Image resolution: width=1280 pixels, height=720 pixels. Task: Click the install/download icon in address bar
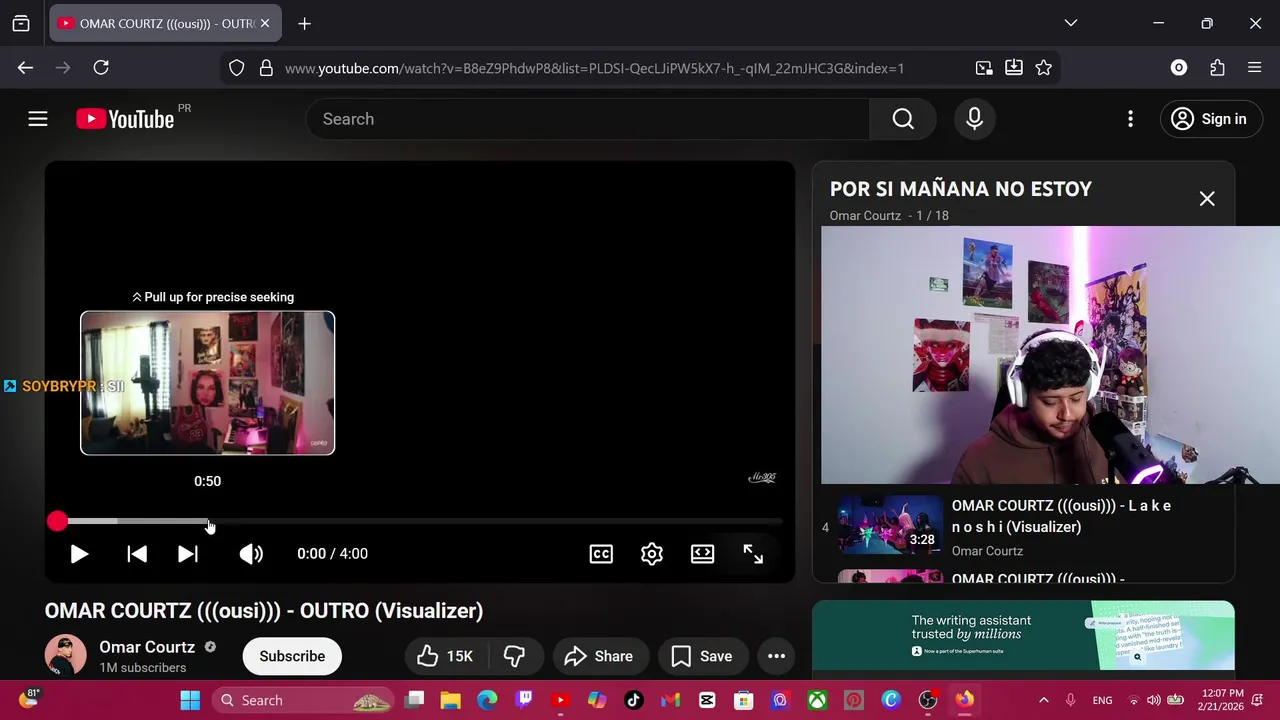(1014, 68)
